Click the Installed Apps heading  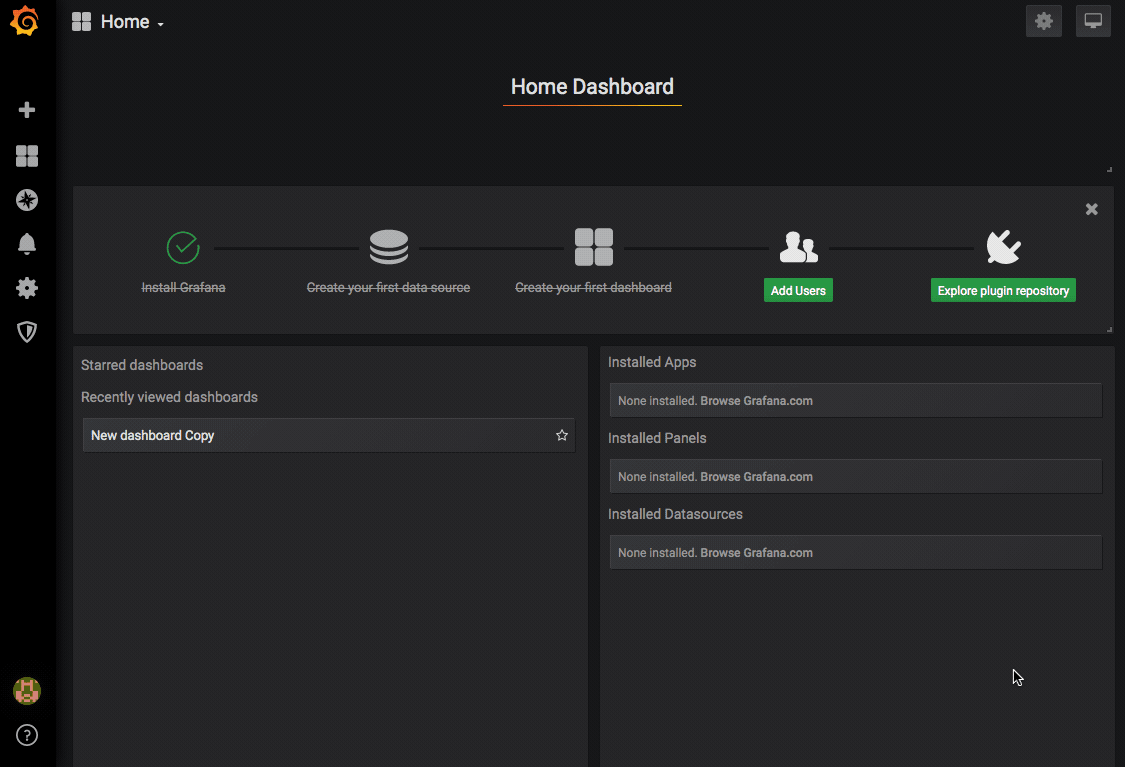652,362
